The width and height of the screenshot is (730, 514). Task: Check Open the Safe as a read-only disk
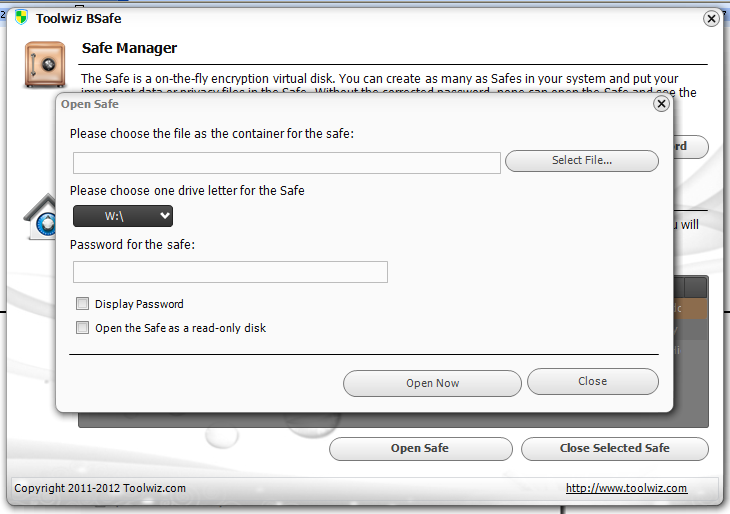pos(82,328)
